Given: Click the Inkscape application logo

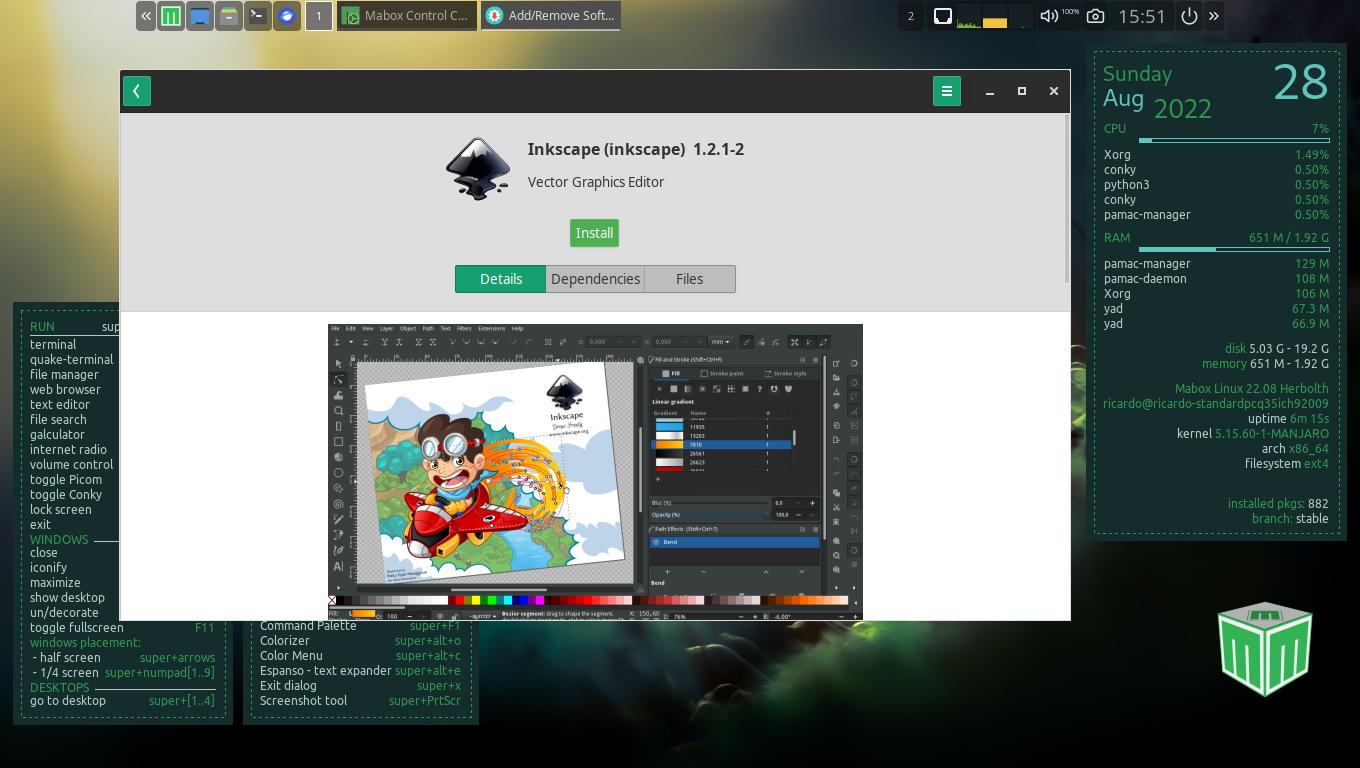Looking at the screenshot, I should click(478, 168).
